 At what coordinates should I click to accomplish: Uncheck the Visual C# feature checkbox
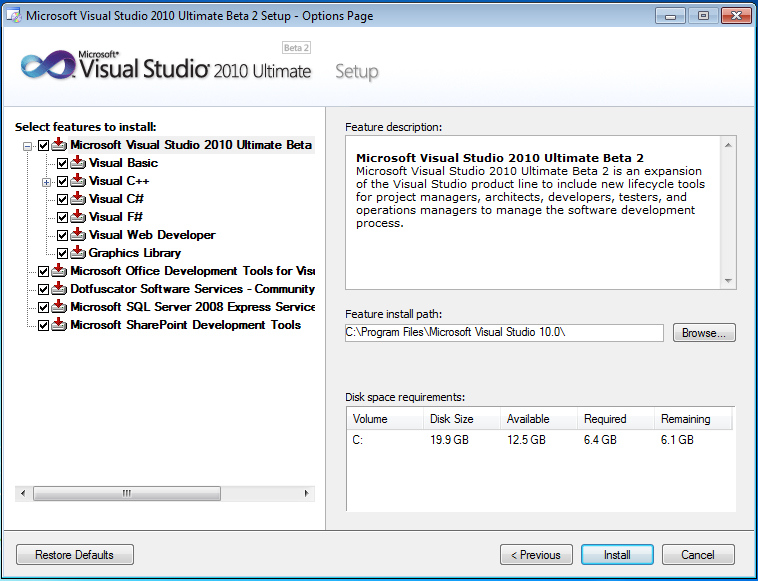pos(63,199)
